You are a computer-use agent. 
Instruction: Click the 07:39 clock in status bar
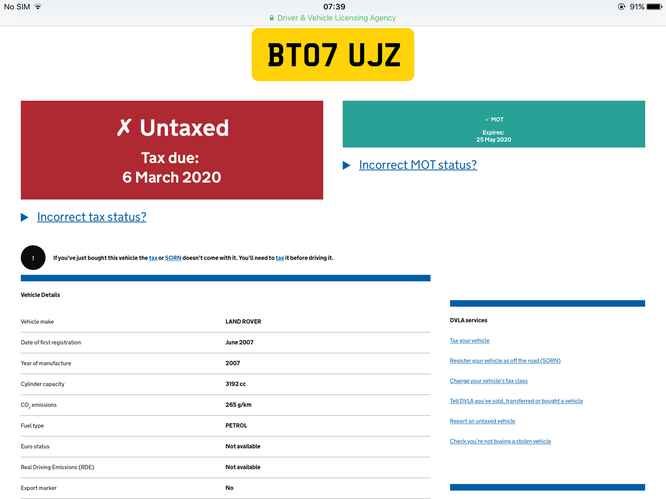tap(334, 7)
